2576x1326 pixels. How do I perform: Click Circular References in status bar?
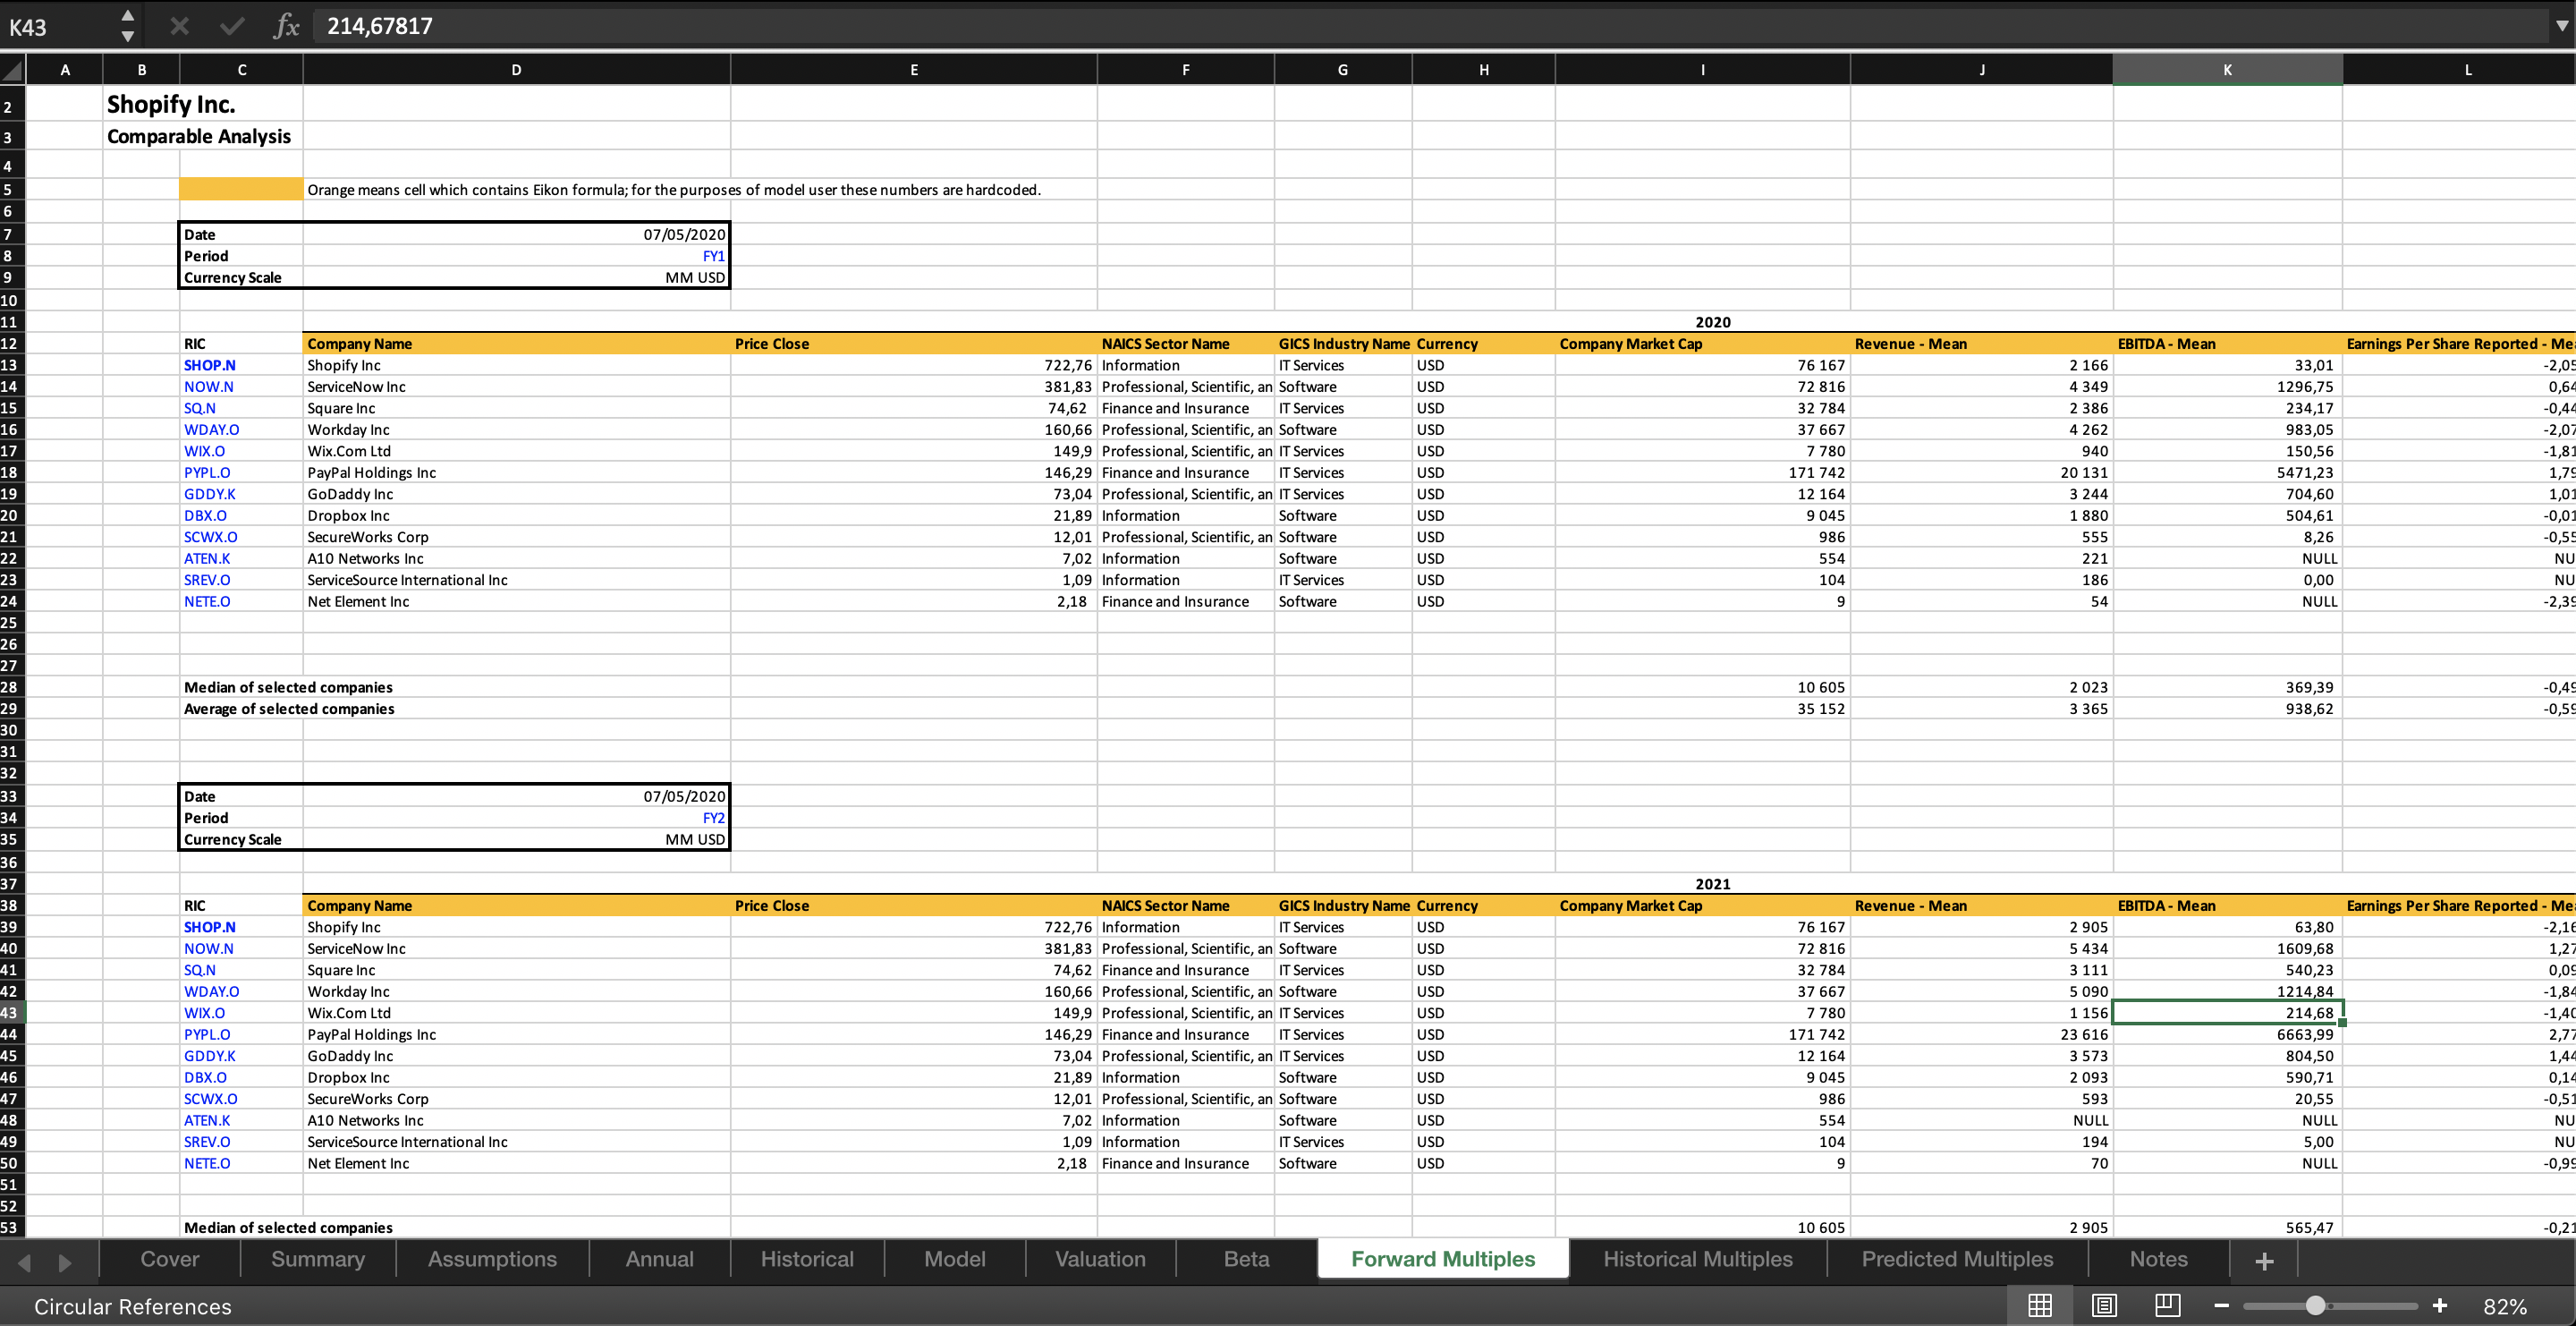[x=133, y=1306]
